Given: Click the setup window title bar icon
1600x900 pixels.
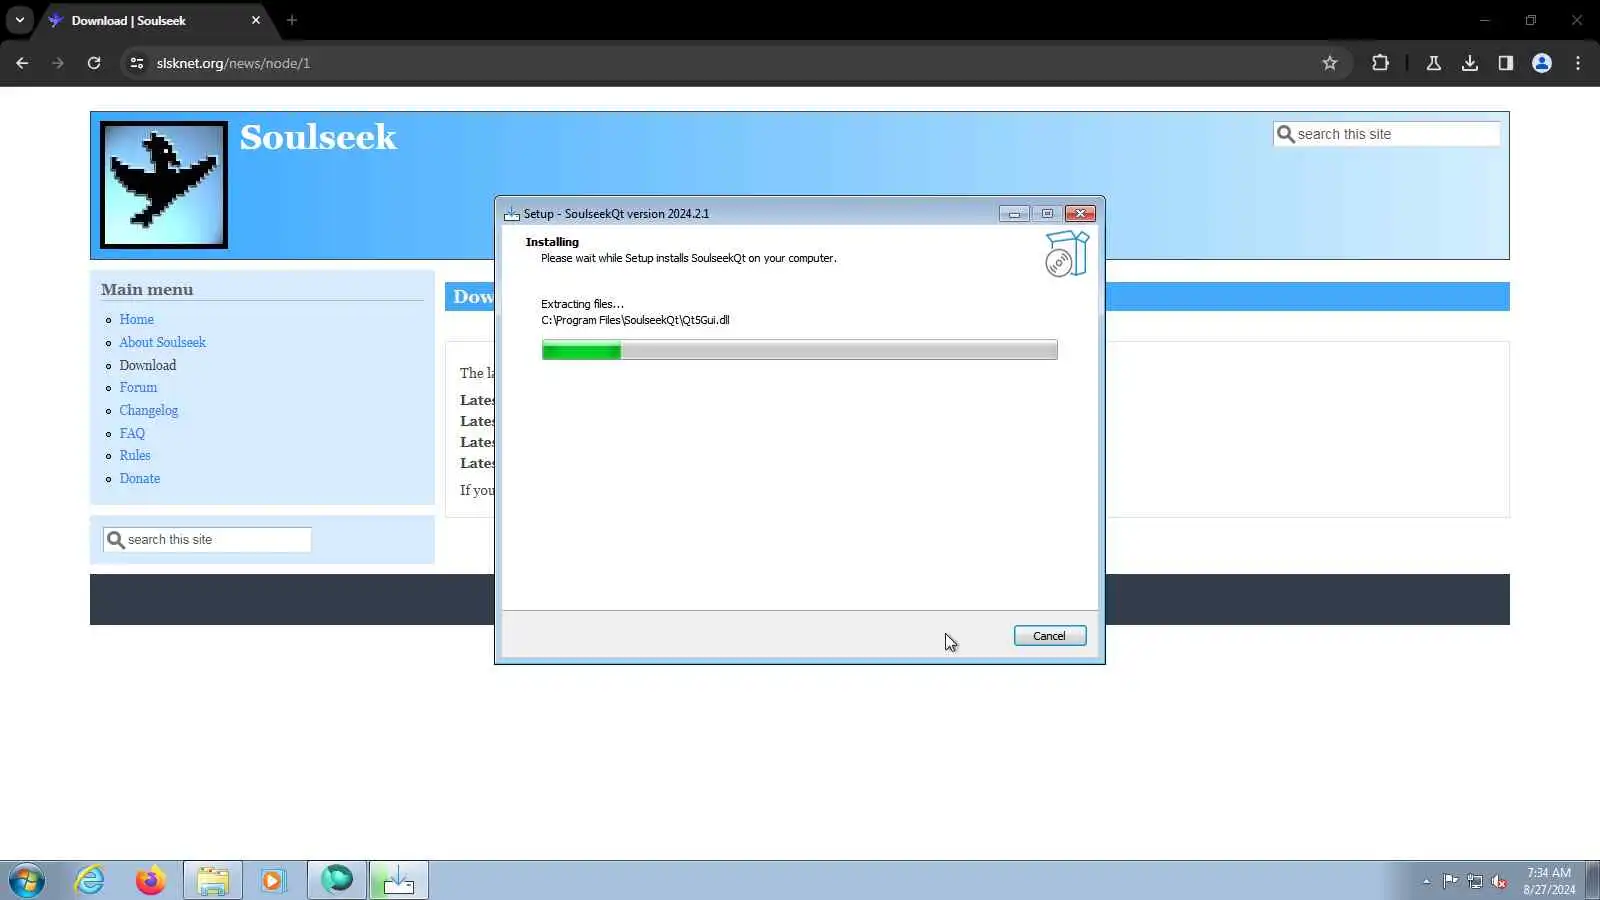Looking at the screenshot, I should 512,214.
